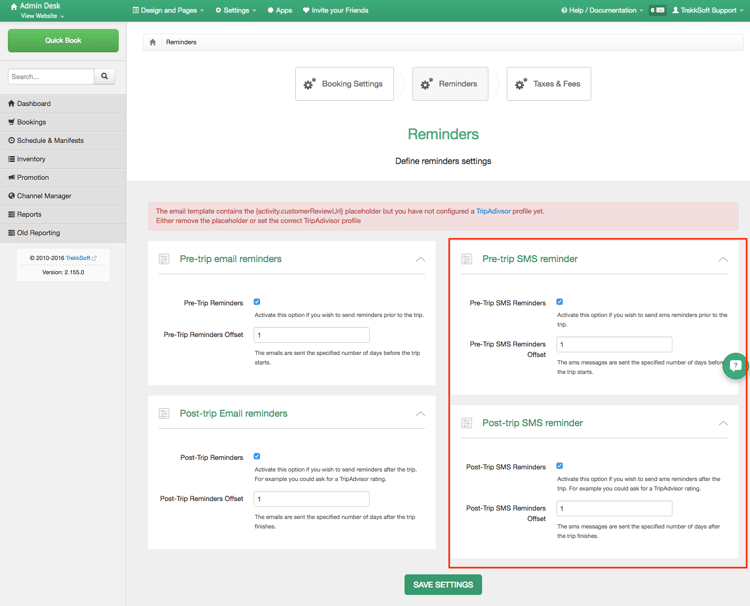
Task: Collapse the Pre-trip email reminders panel
Action: tap(420, 259)
